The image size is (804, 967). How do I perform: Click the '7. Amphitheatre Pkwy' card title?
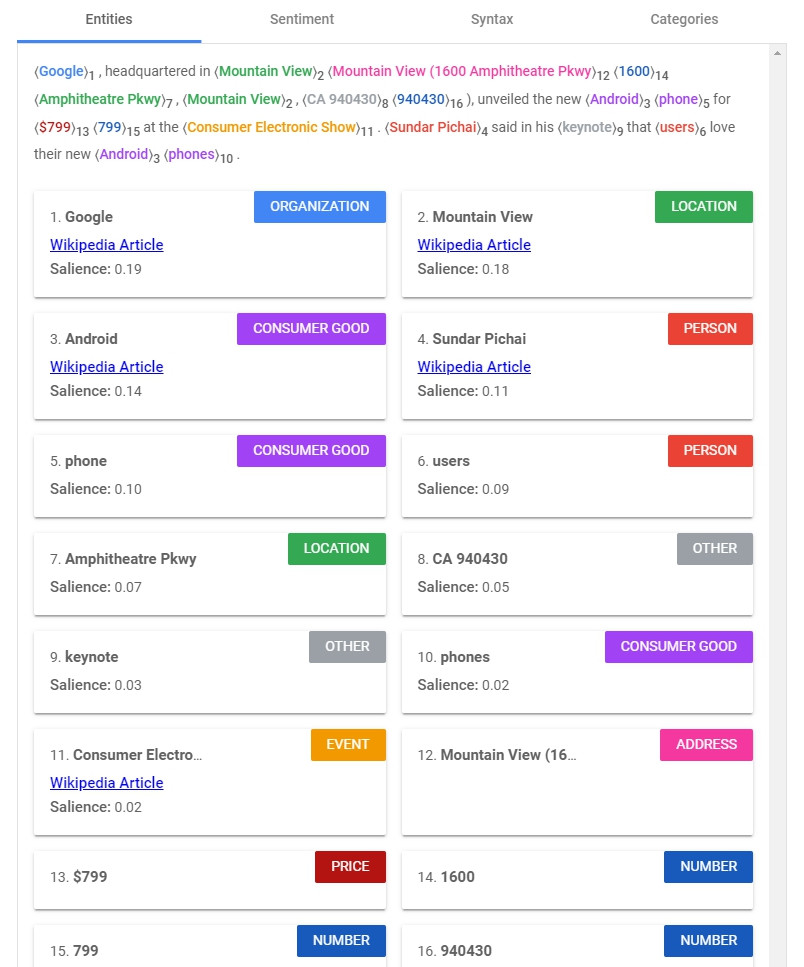123,559
